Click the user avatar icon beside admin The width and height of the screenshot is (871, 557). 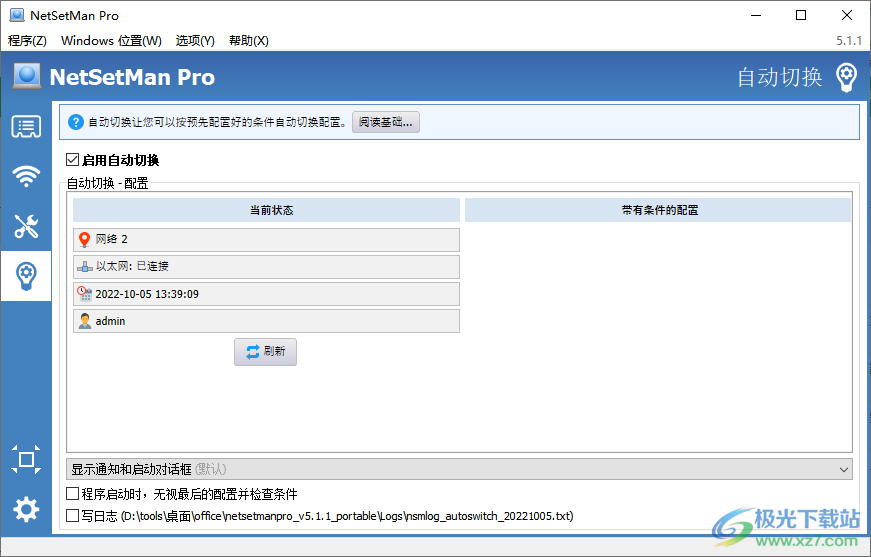84,321
